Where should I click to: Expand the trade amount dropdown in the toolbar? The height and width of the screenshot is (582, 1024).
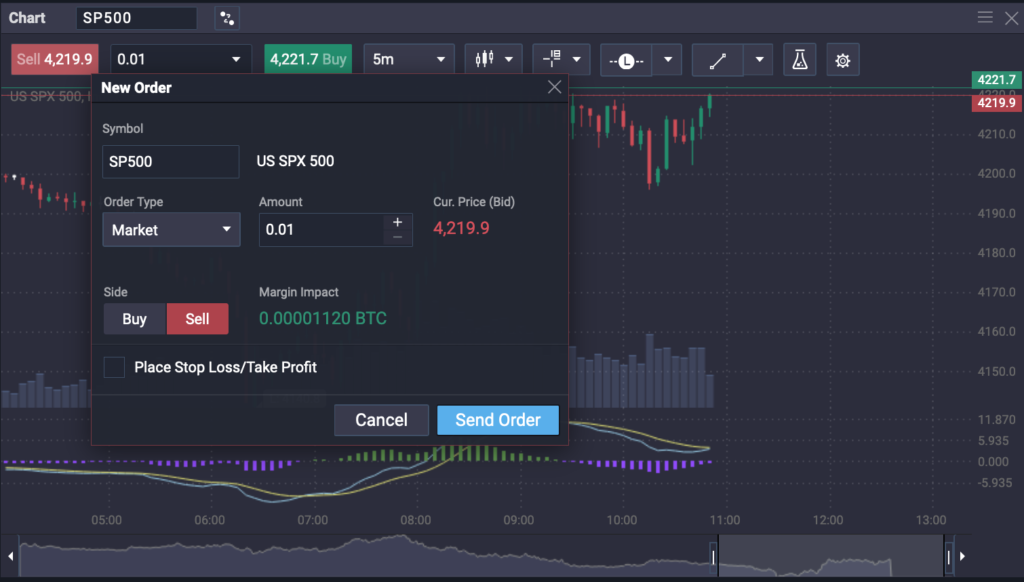(x=234, y=59)
